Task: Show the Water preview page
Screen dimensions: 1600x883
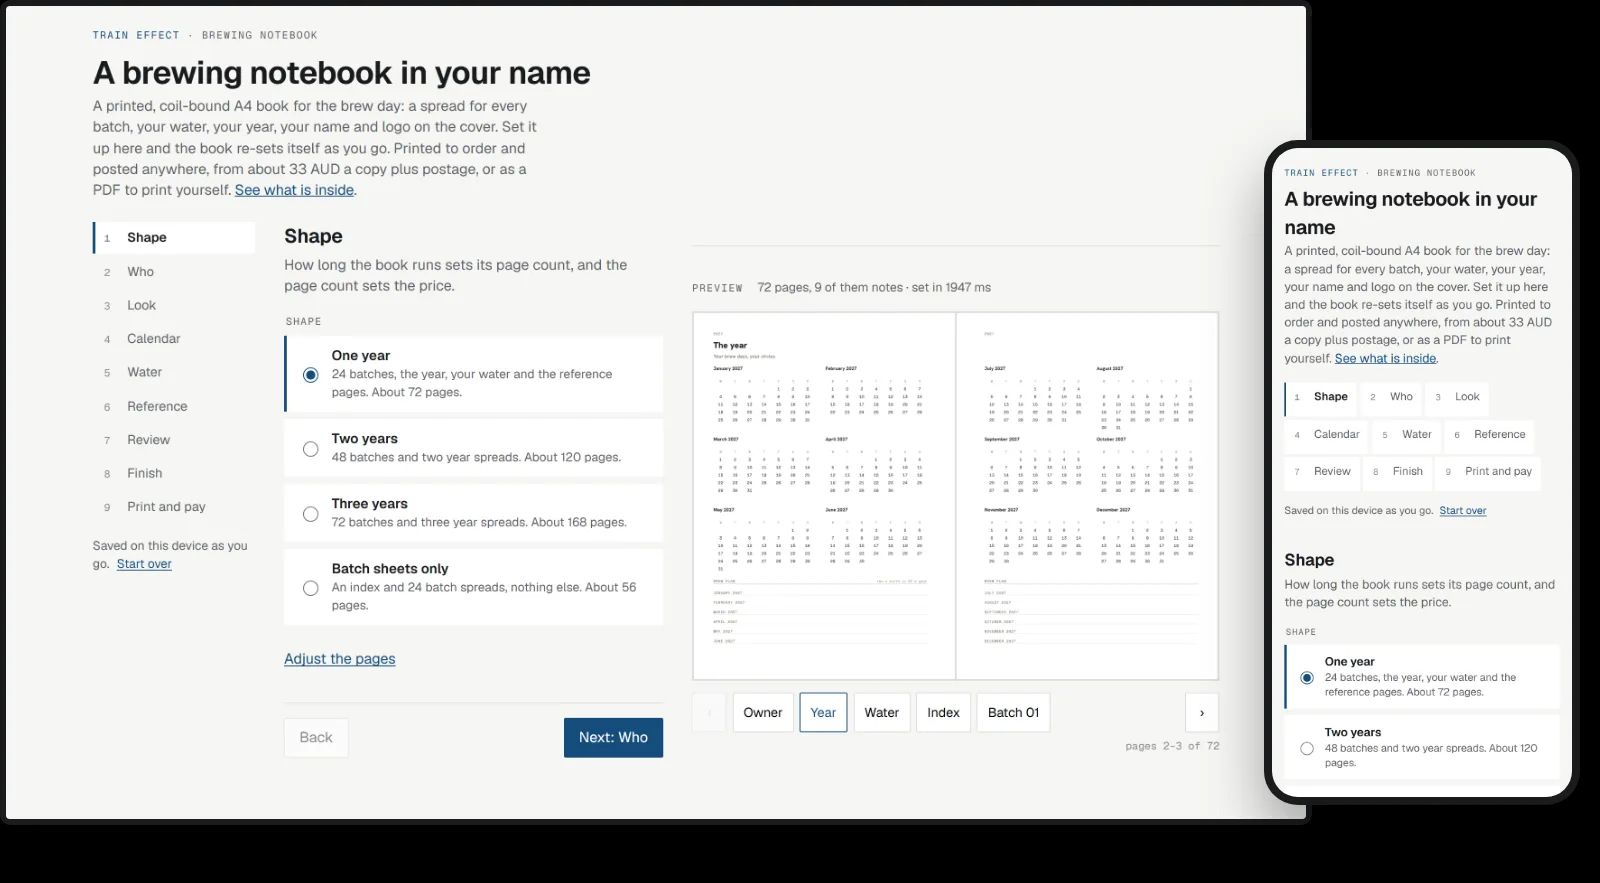Action: (x=881, y=713)
